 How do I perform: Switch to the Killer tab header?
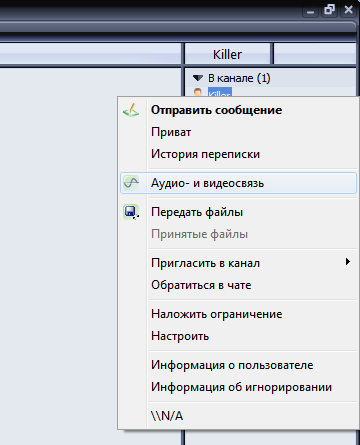coord(227,54)
